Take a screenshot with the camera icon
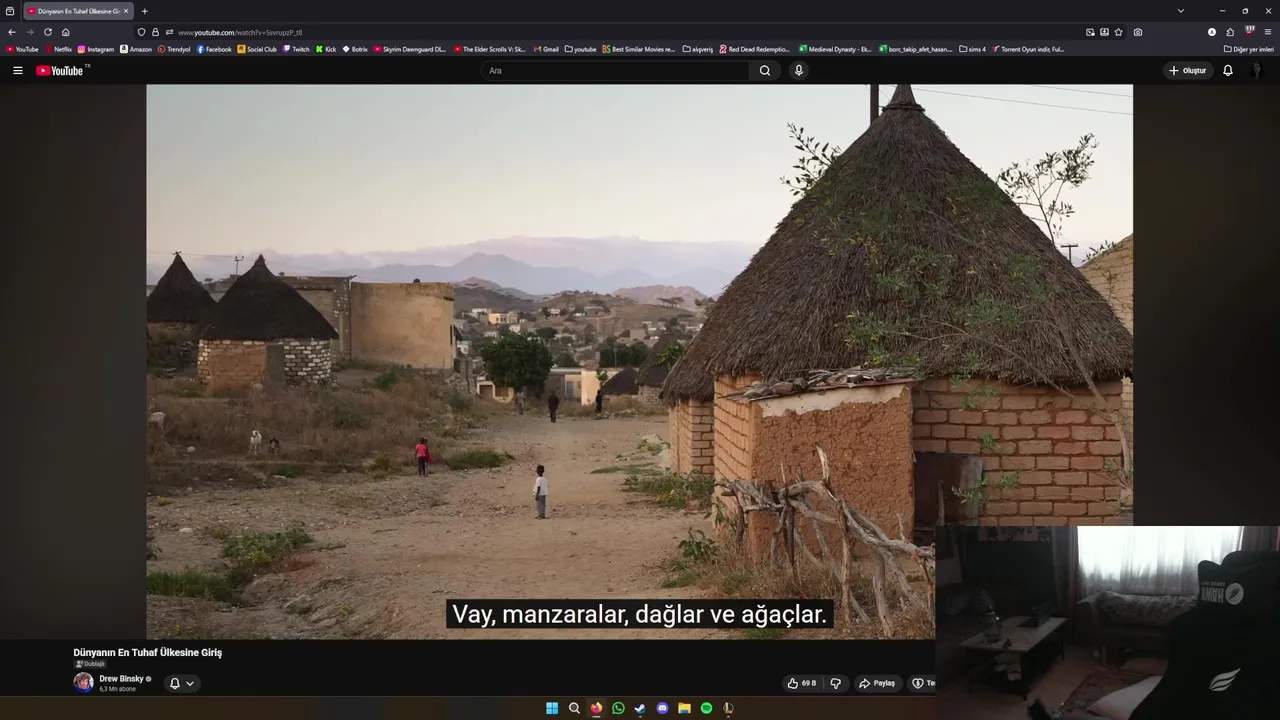 1138,32
